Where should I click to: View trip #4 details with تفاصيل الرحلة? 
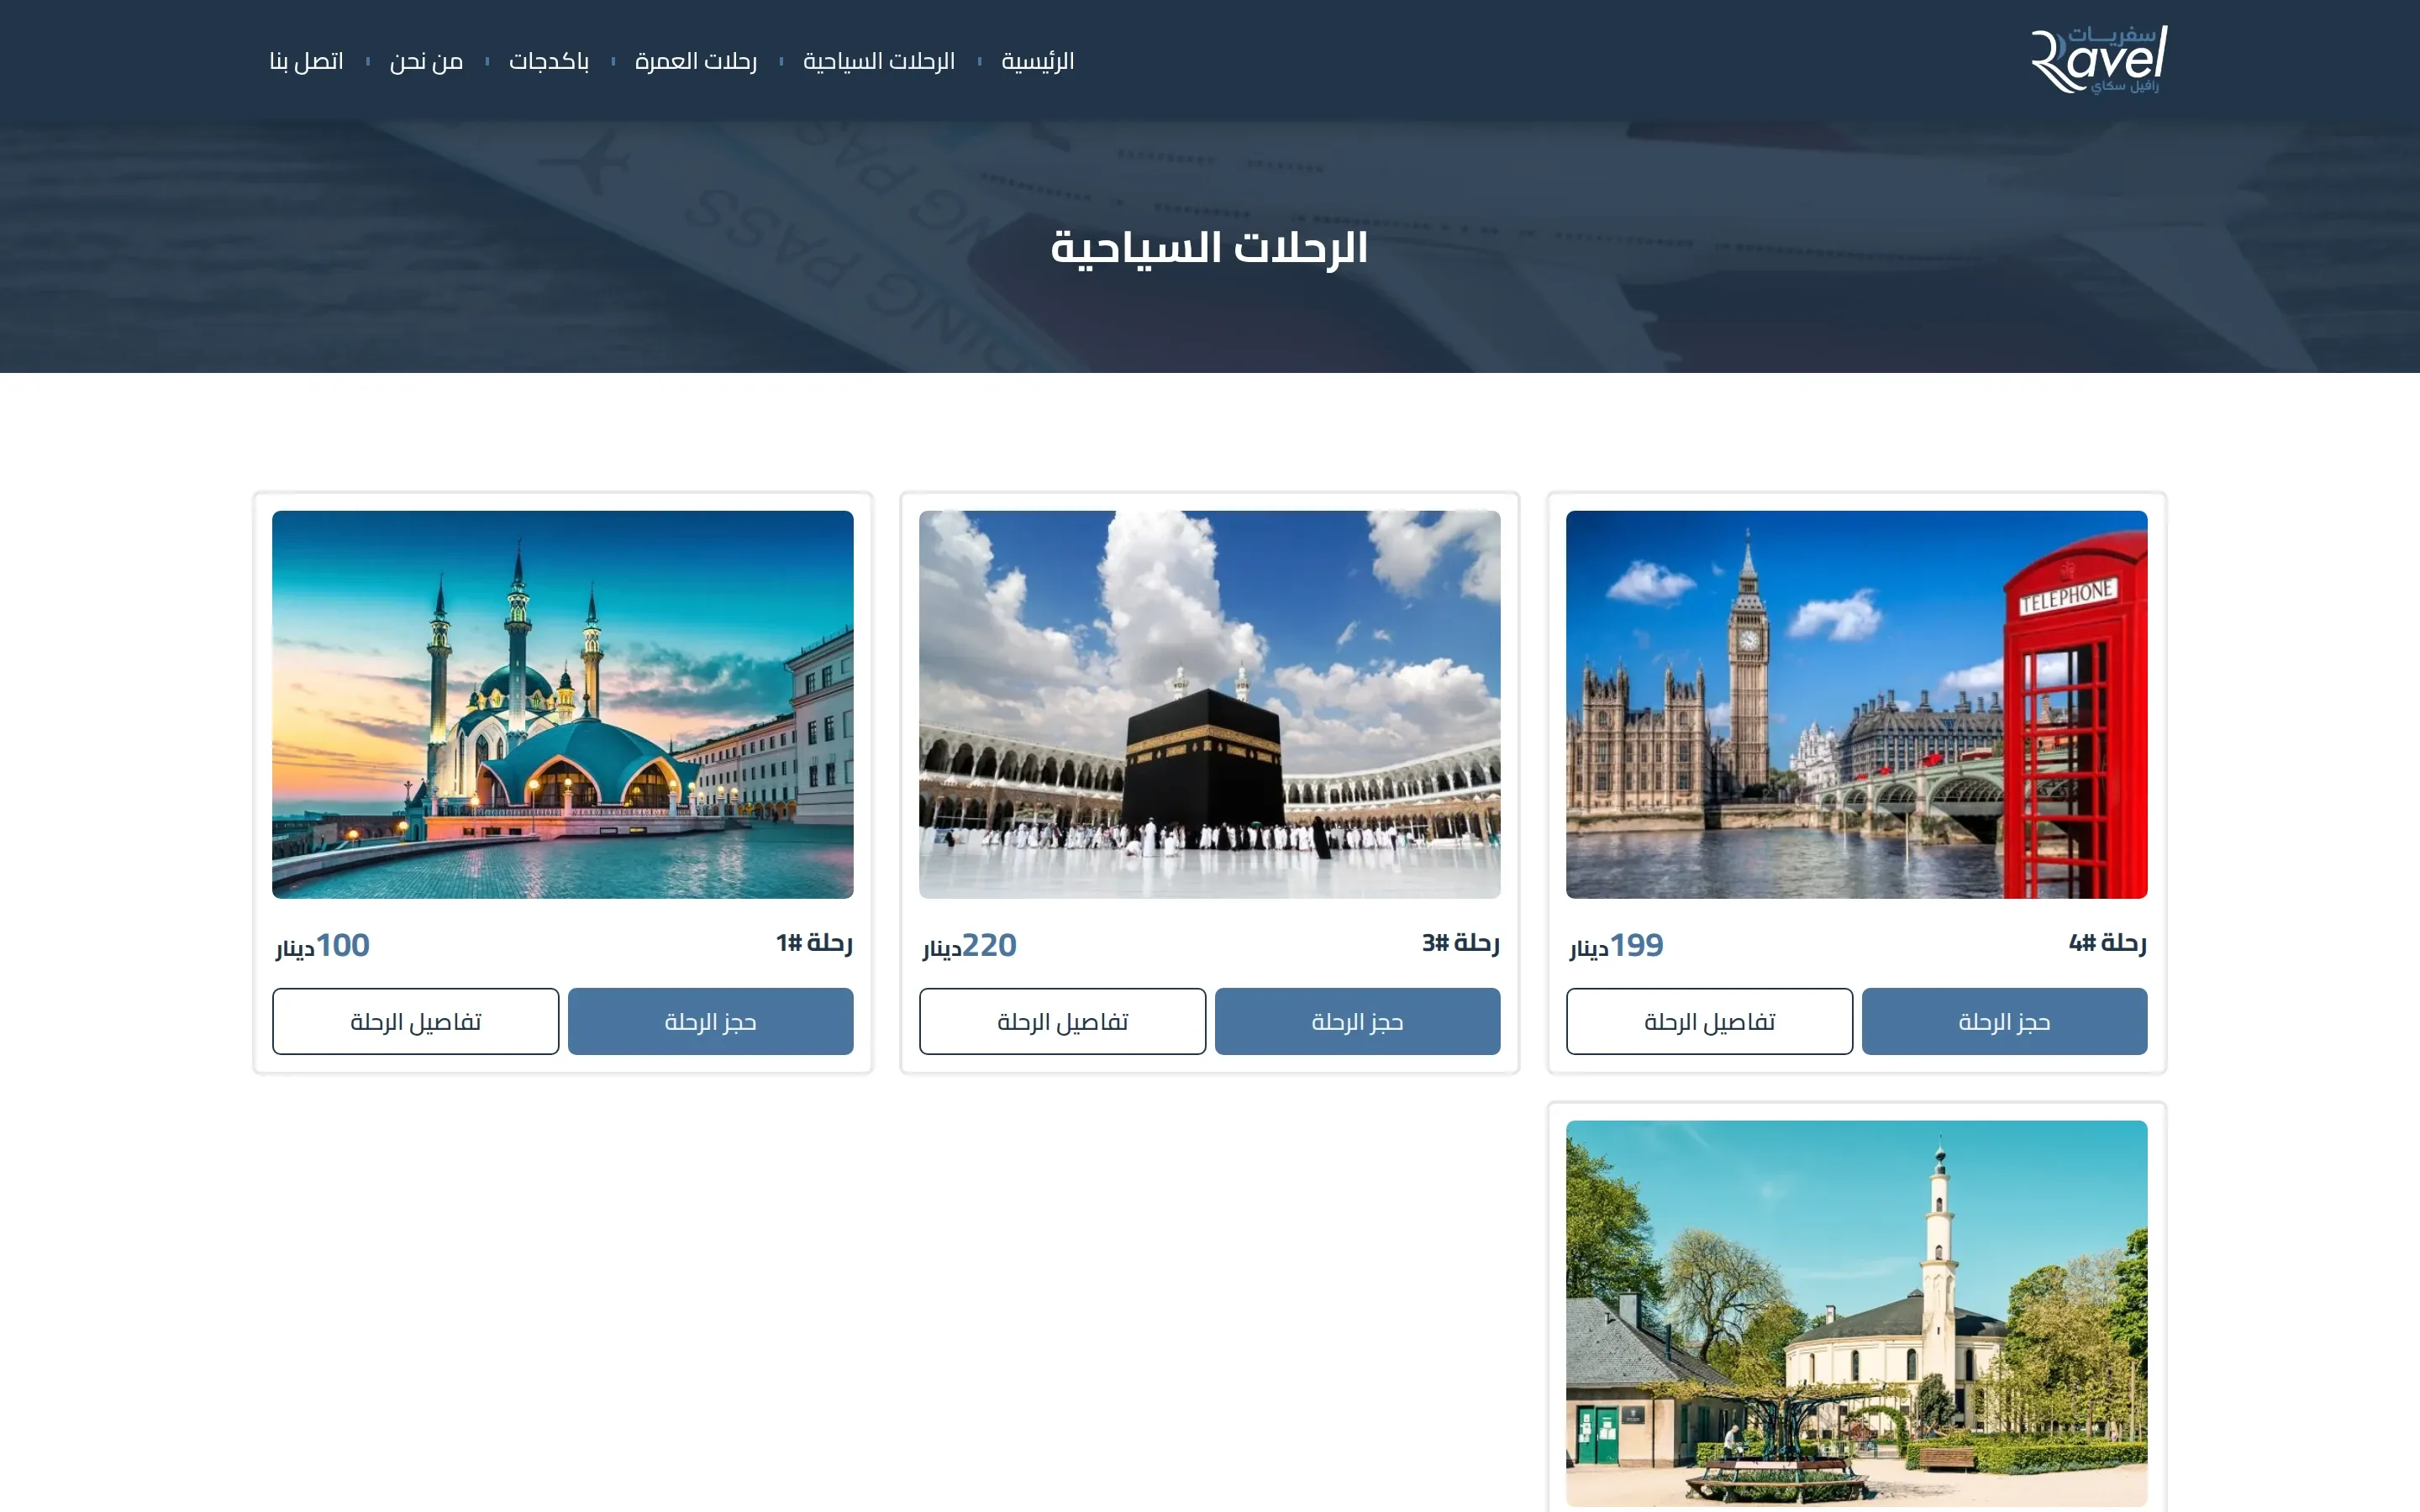pyautogui.click(x=1709, y=1021)
